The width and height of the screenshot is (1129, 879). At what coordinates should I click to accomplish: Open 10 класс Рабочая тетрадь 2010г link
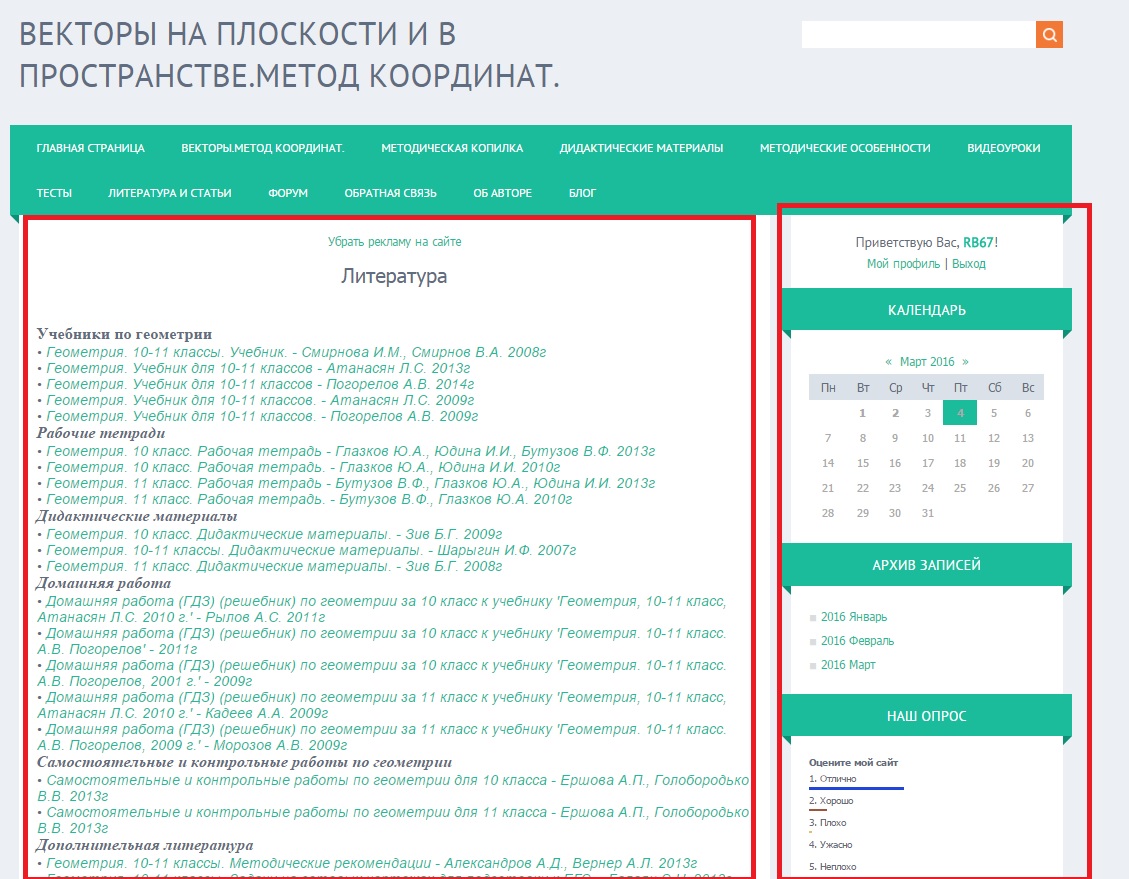tap(303, 467)
